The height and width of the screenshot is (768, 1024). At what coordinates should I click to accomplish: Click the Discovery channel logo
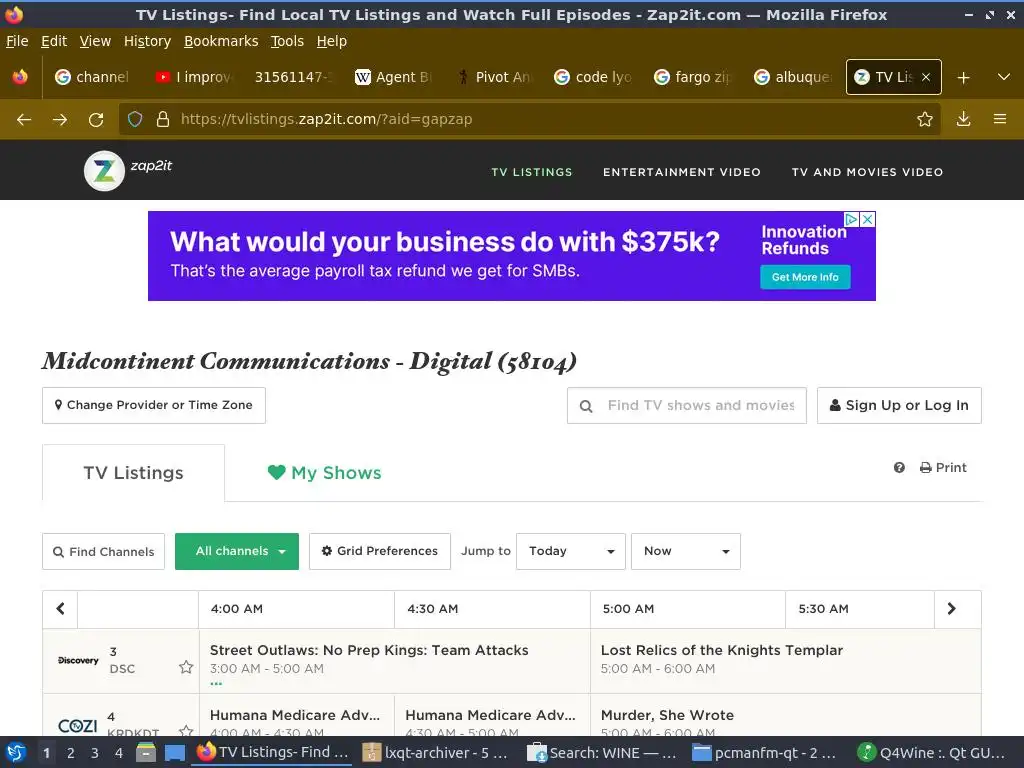click(78, 660)
